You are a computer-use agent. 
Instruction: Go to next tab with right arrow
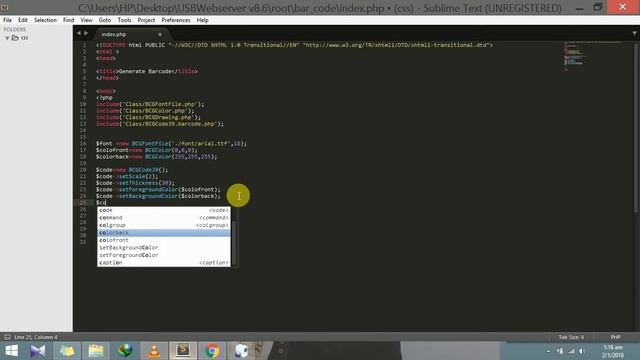tap(86, 33)
